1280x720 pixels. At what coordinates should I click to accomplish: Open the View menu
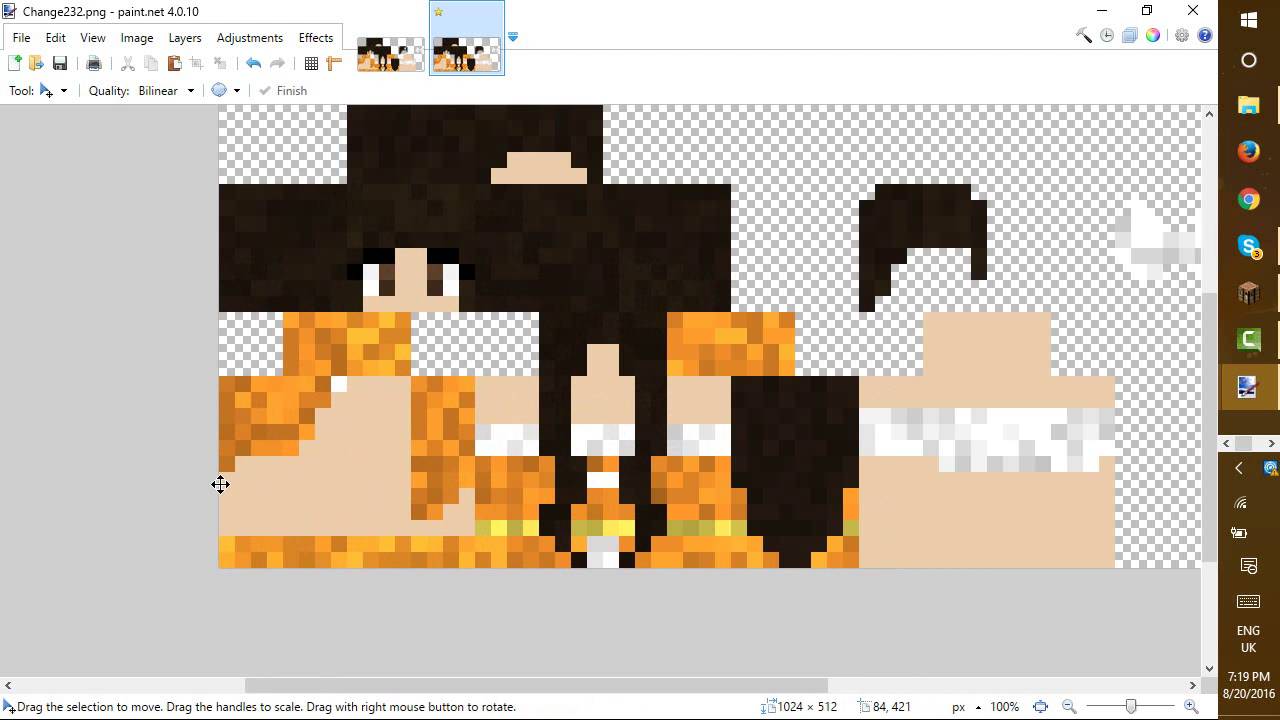click(x=93, y=37)
